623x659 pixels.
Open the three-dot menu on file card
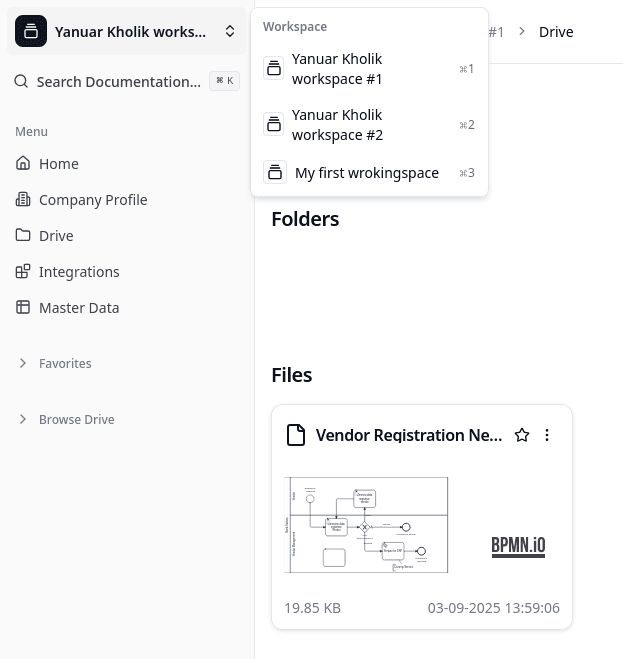547,435
